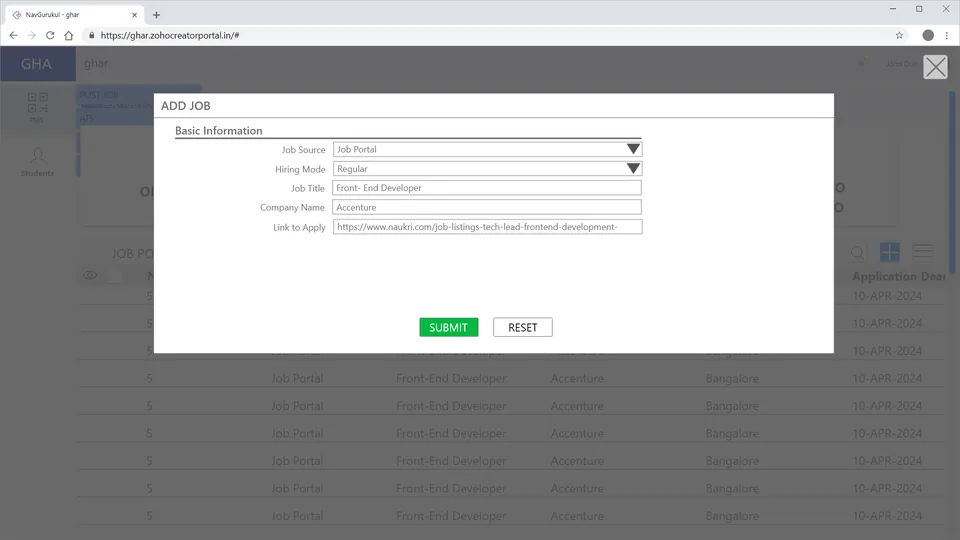The height and width of the screenshot is (540, 960).
Task: Reload the current page
Action: [50, 36]
